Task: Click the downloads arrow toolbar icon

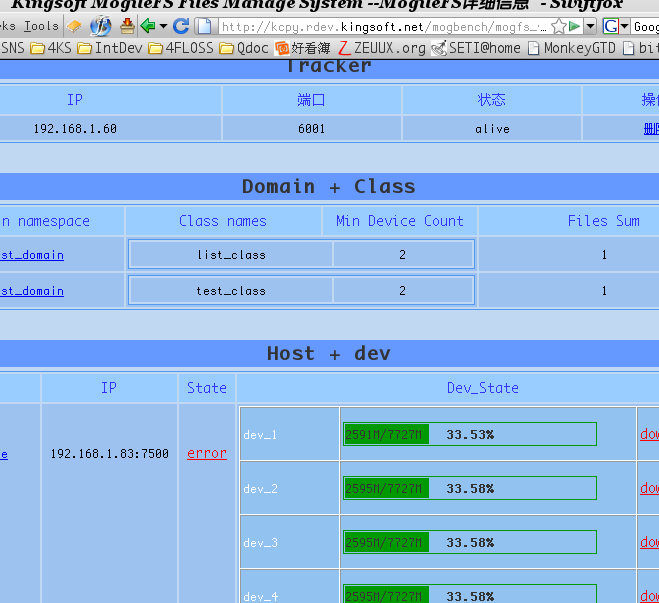Action: pyautogui.click(x=127, y=26)
